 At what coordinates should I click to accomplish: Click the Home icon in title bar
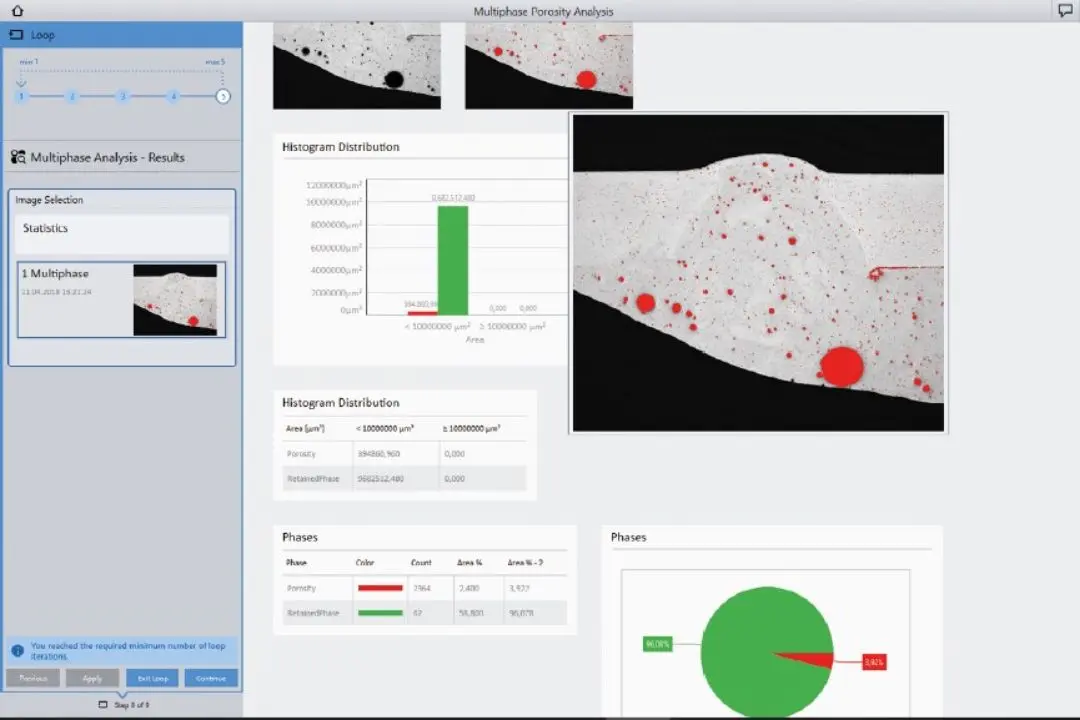click(x=17, y=10)
